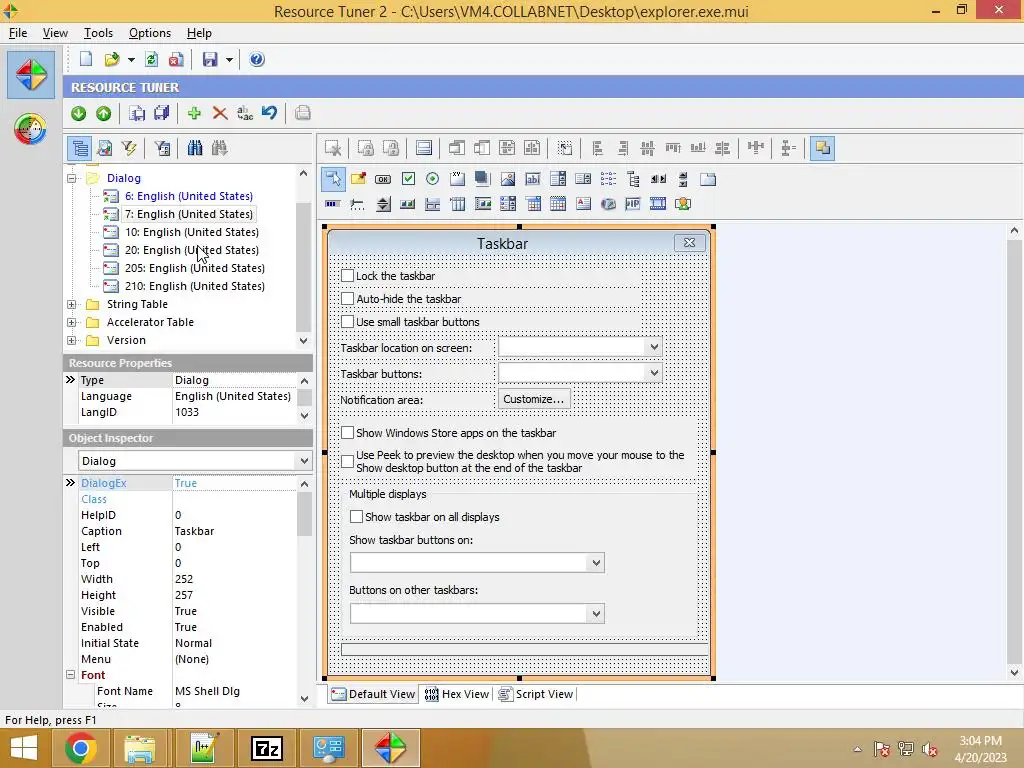The image size is (1024, 768).
Task: Open the Tools menu
Action: (98, 33)
